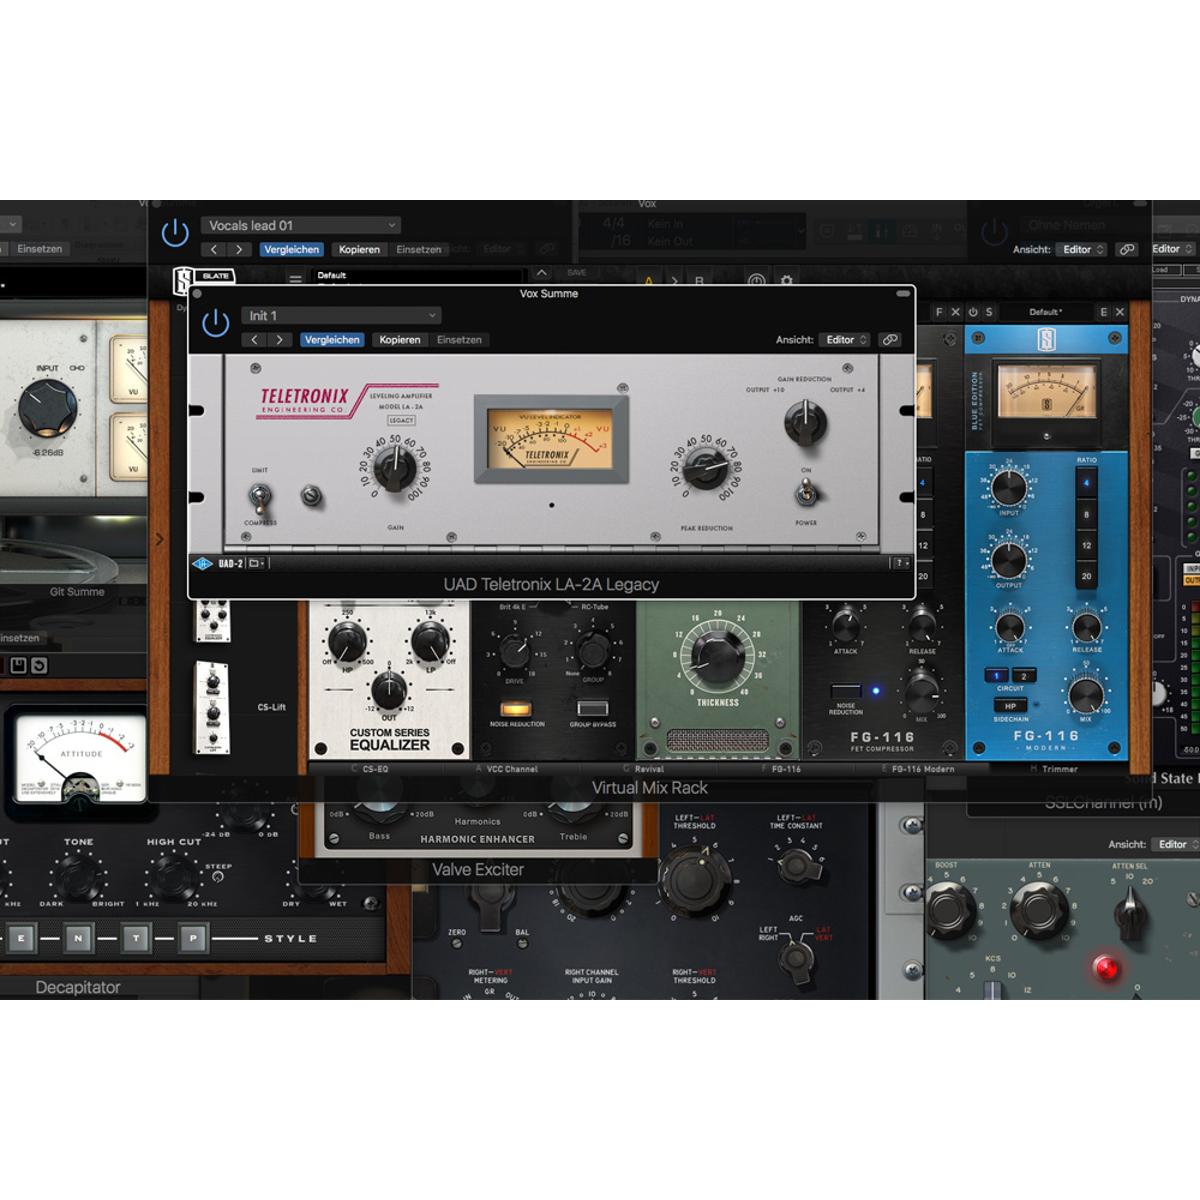1200x1200 pixels.
Task: Click the E icon next to Default preset
Action: click(1104, 312)
